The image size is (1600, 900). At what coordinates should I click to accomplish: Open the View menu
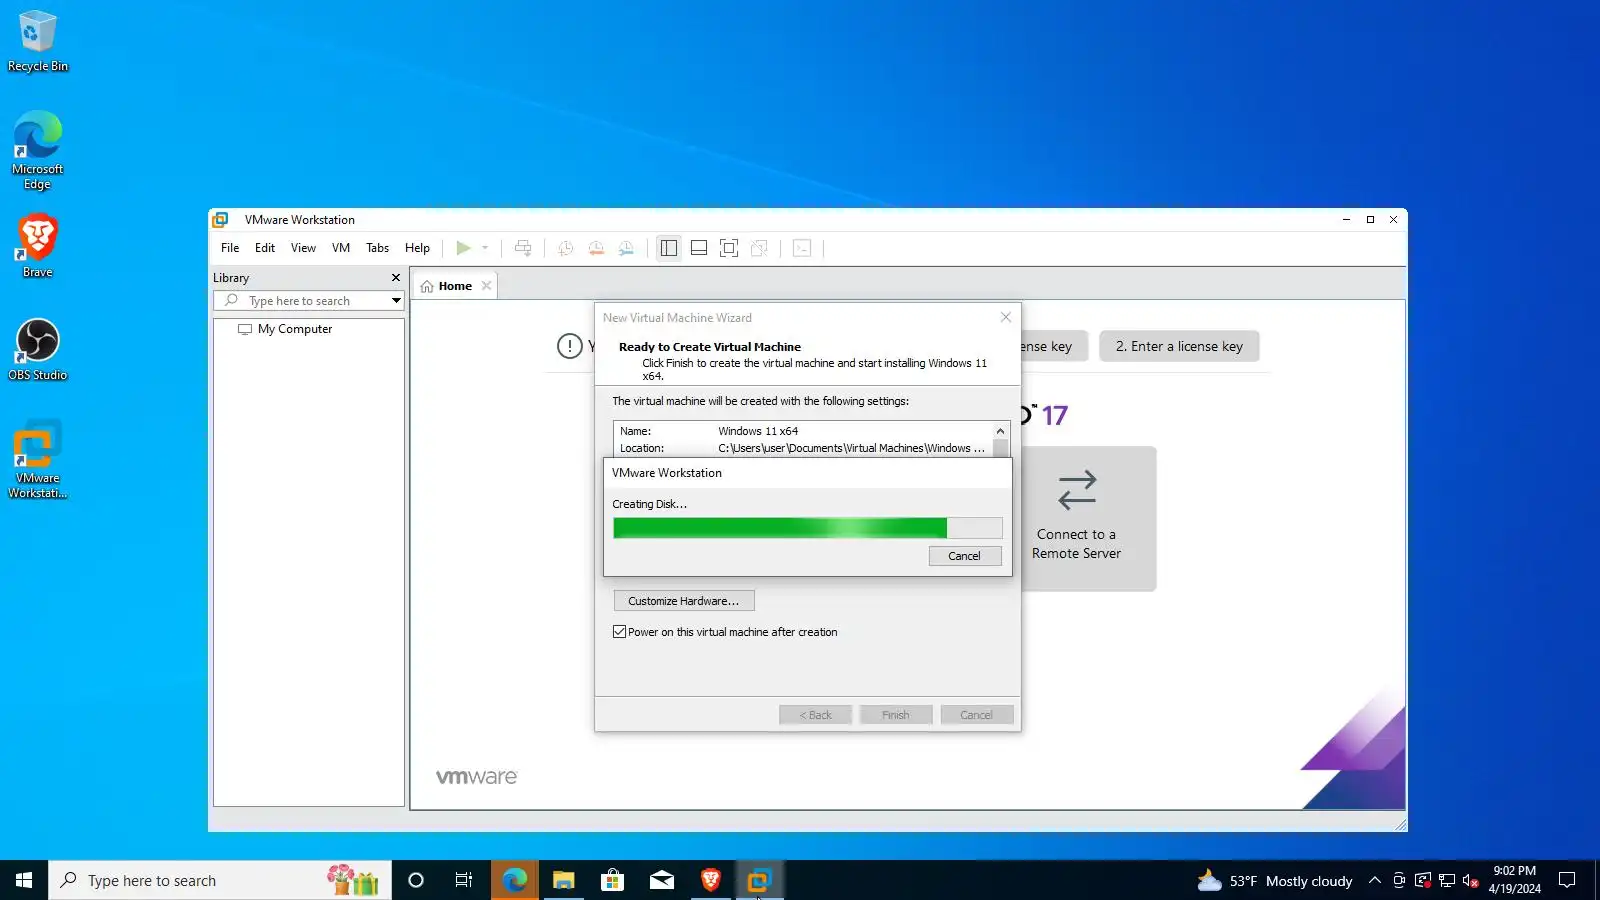[303, 248]
